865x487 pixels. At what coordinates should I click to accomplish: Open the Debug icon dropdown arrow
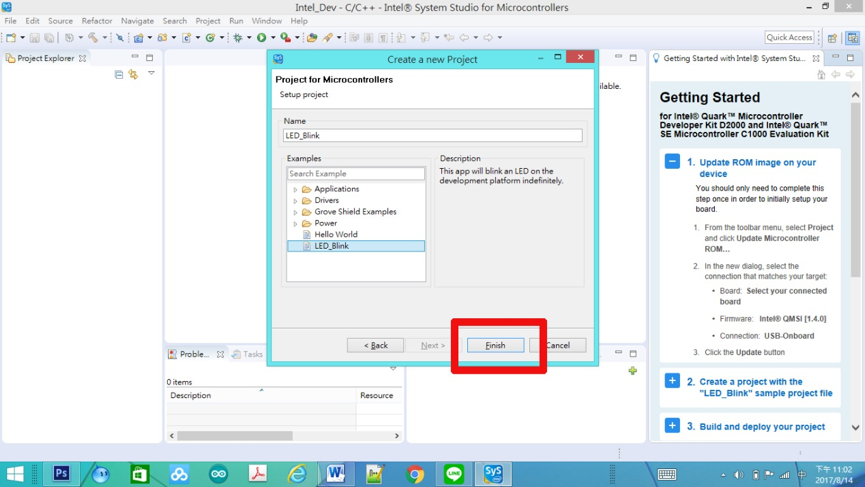tap(249, 38)
